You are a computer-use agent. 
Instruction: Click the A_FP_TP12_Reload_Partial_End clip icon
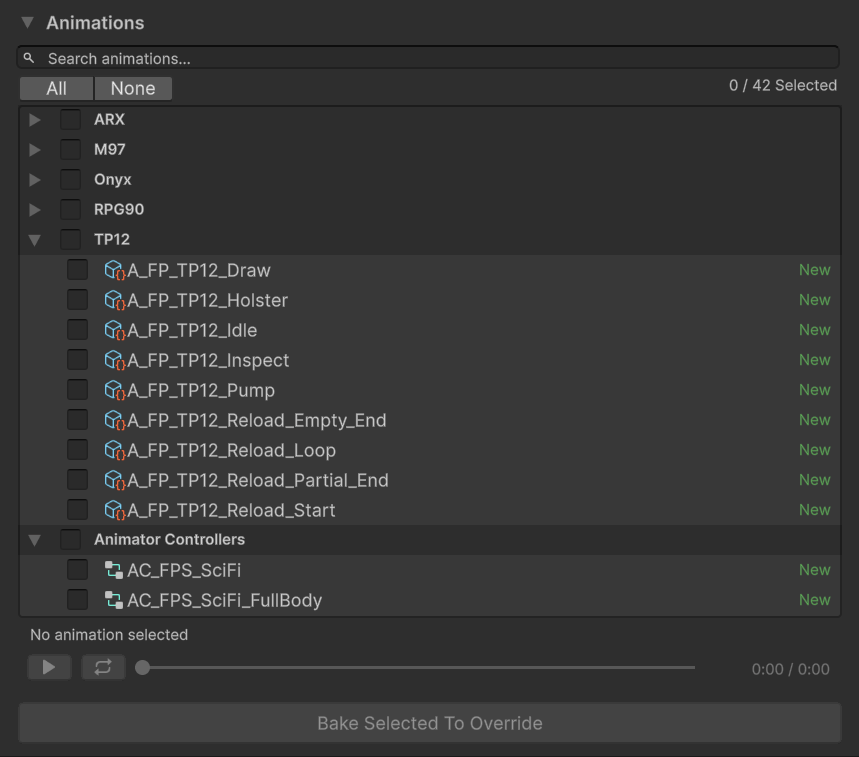pos(115,480)
